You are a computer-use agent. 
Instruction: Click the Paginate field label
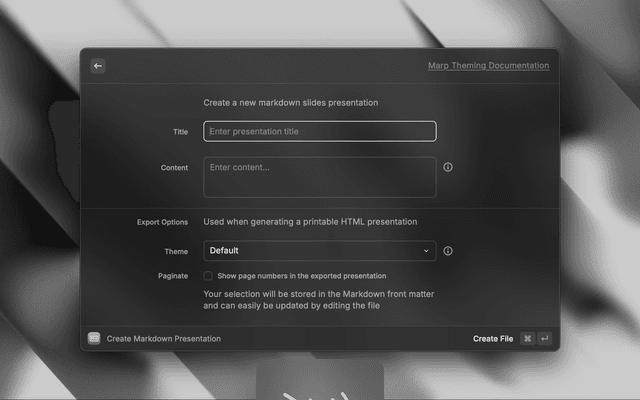(x=172, y=276)
